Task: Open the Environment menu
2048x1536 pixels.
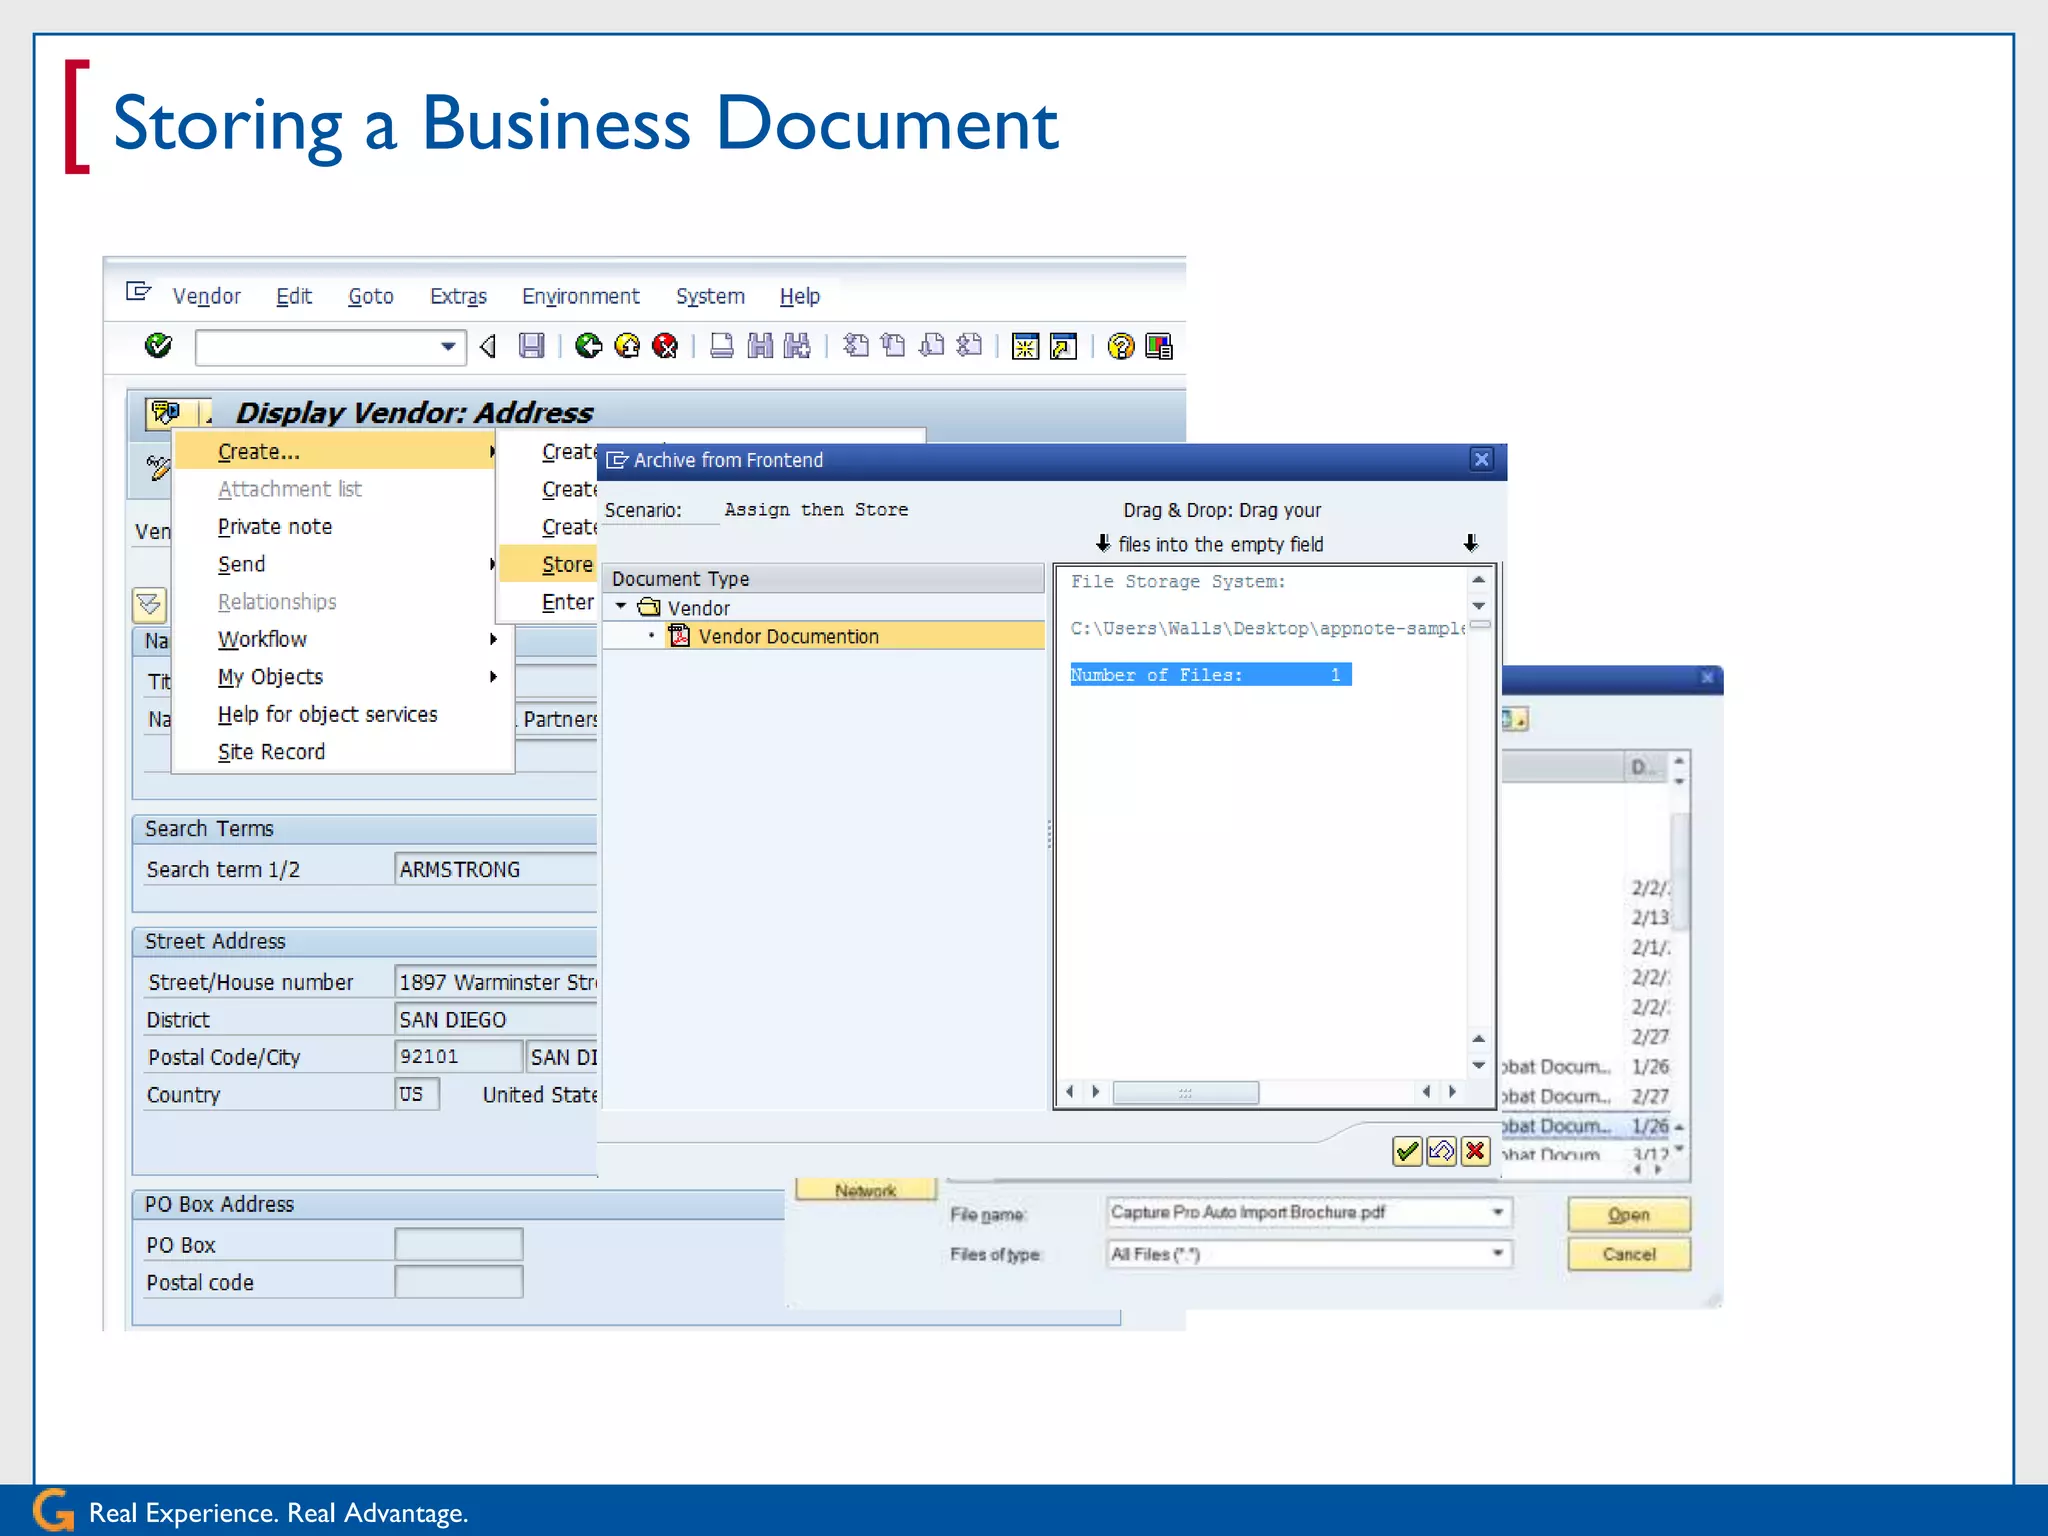Action: click(x=581, y=296)
